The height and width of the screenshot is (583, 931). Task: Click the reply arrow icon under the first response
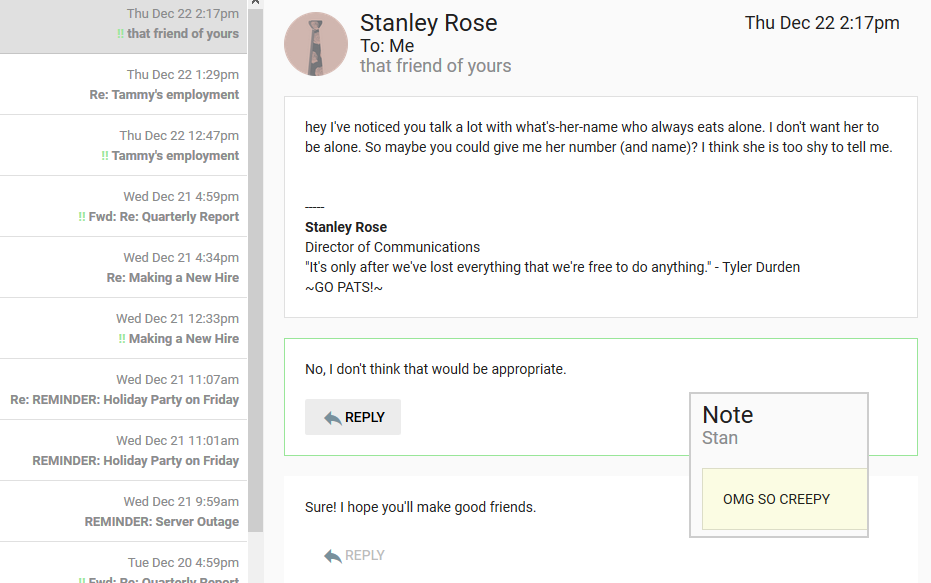[x=333, y=418]
